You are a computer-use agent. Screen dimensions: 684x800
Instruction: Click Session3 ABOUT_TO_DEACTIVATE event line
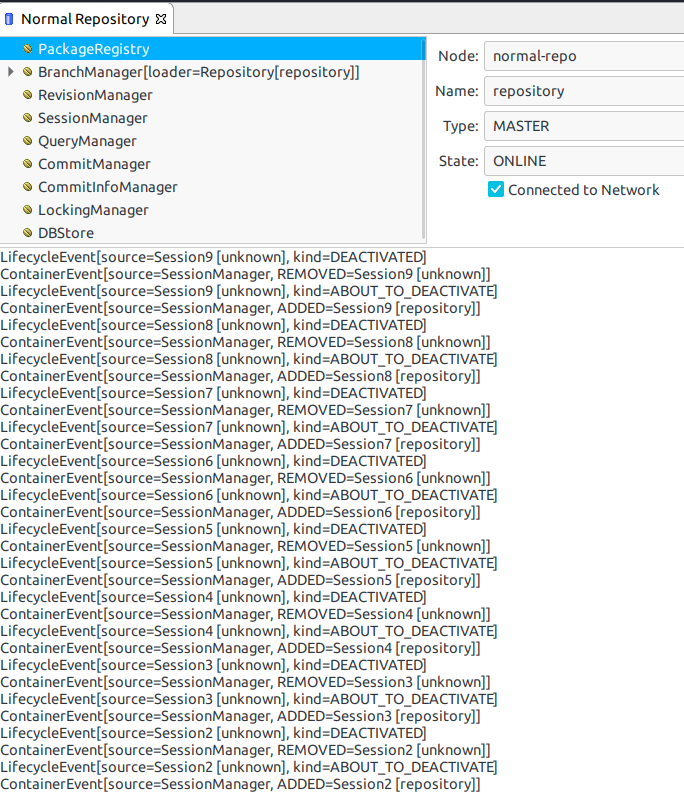click(x=249, y=699)
